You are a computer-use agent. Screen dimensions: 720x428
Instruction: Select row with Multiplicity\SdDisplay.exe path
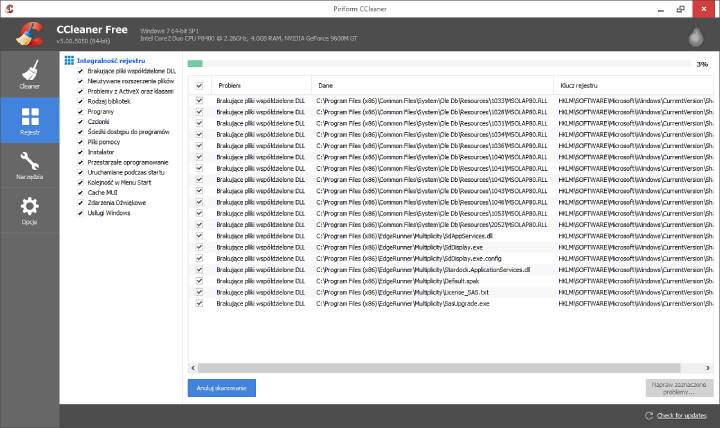coord(451,247)
